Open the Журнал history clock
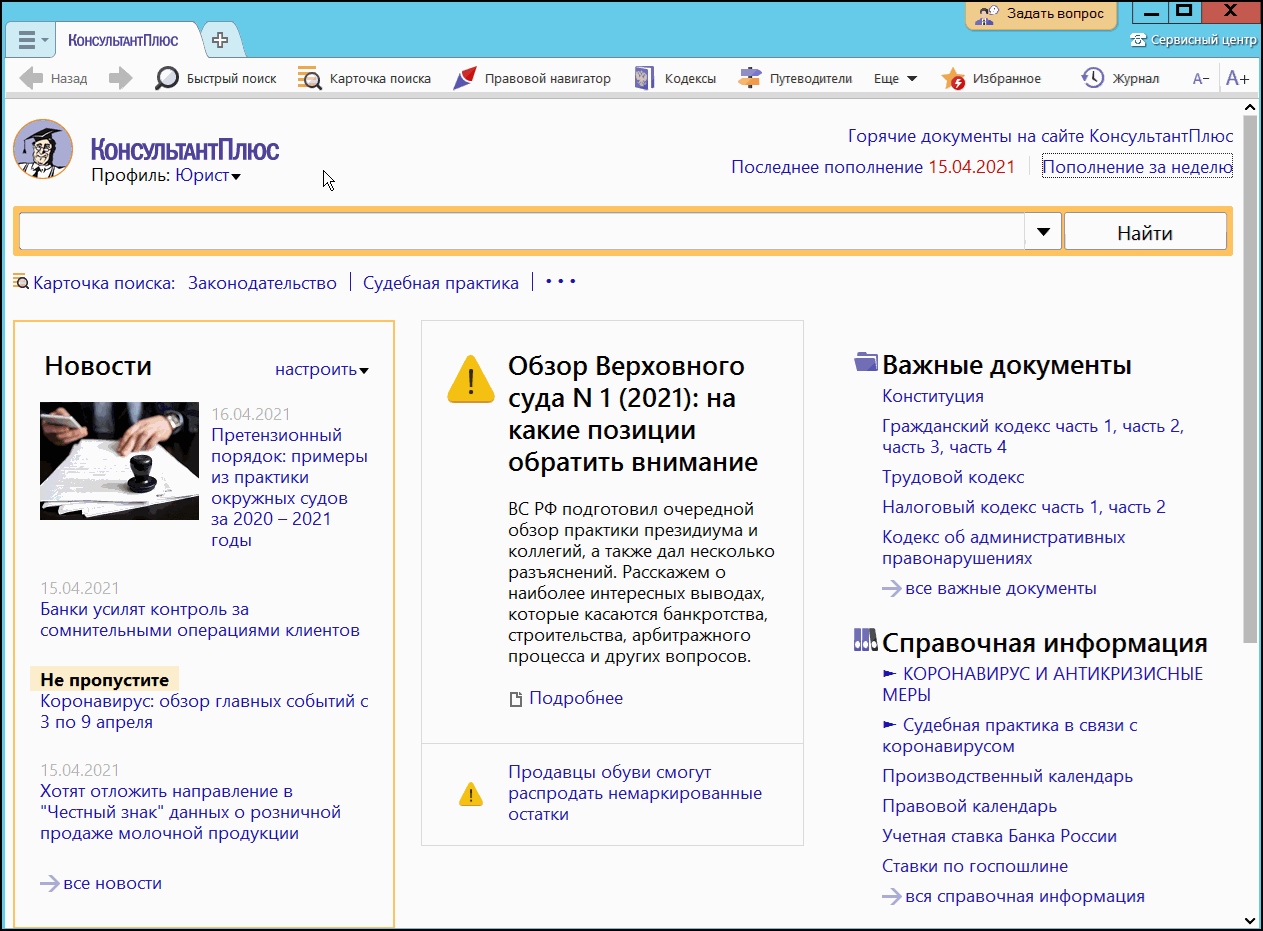Viewport: 1263px width, 931px height. pos(1121,78)
